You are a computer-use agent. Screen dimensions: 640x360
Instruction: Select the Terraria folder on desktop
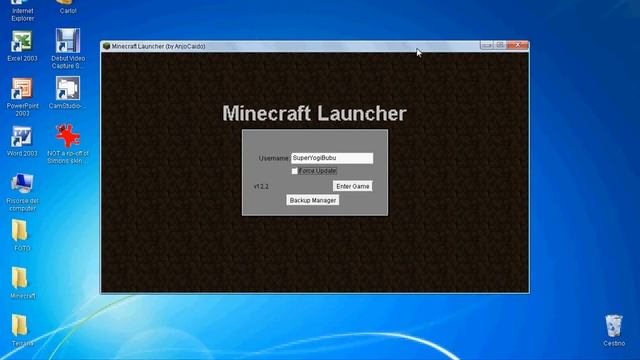point(22,331)
